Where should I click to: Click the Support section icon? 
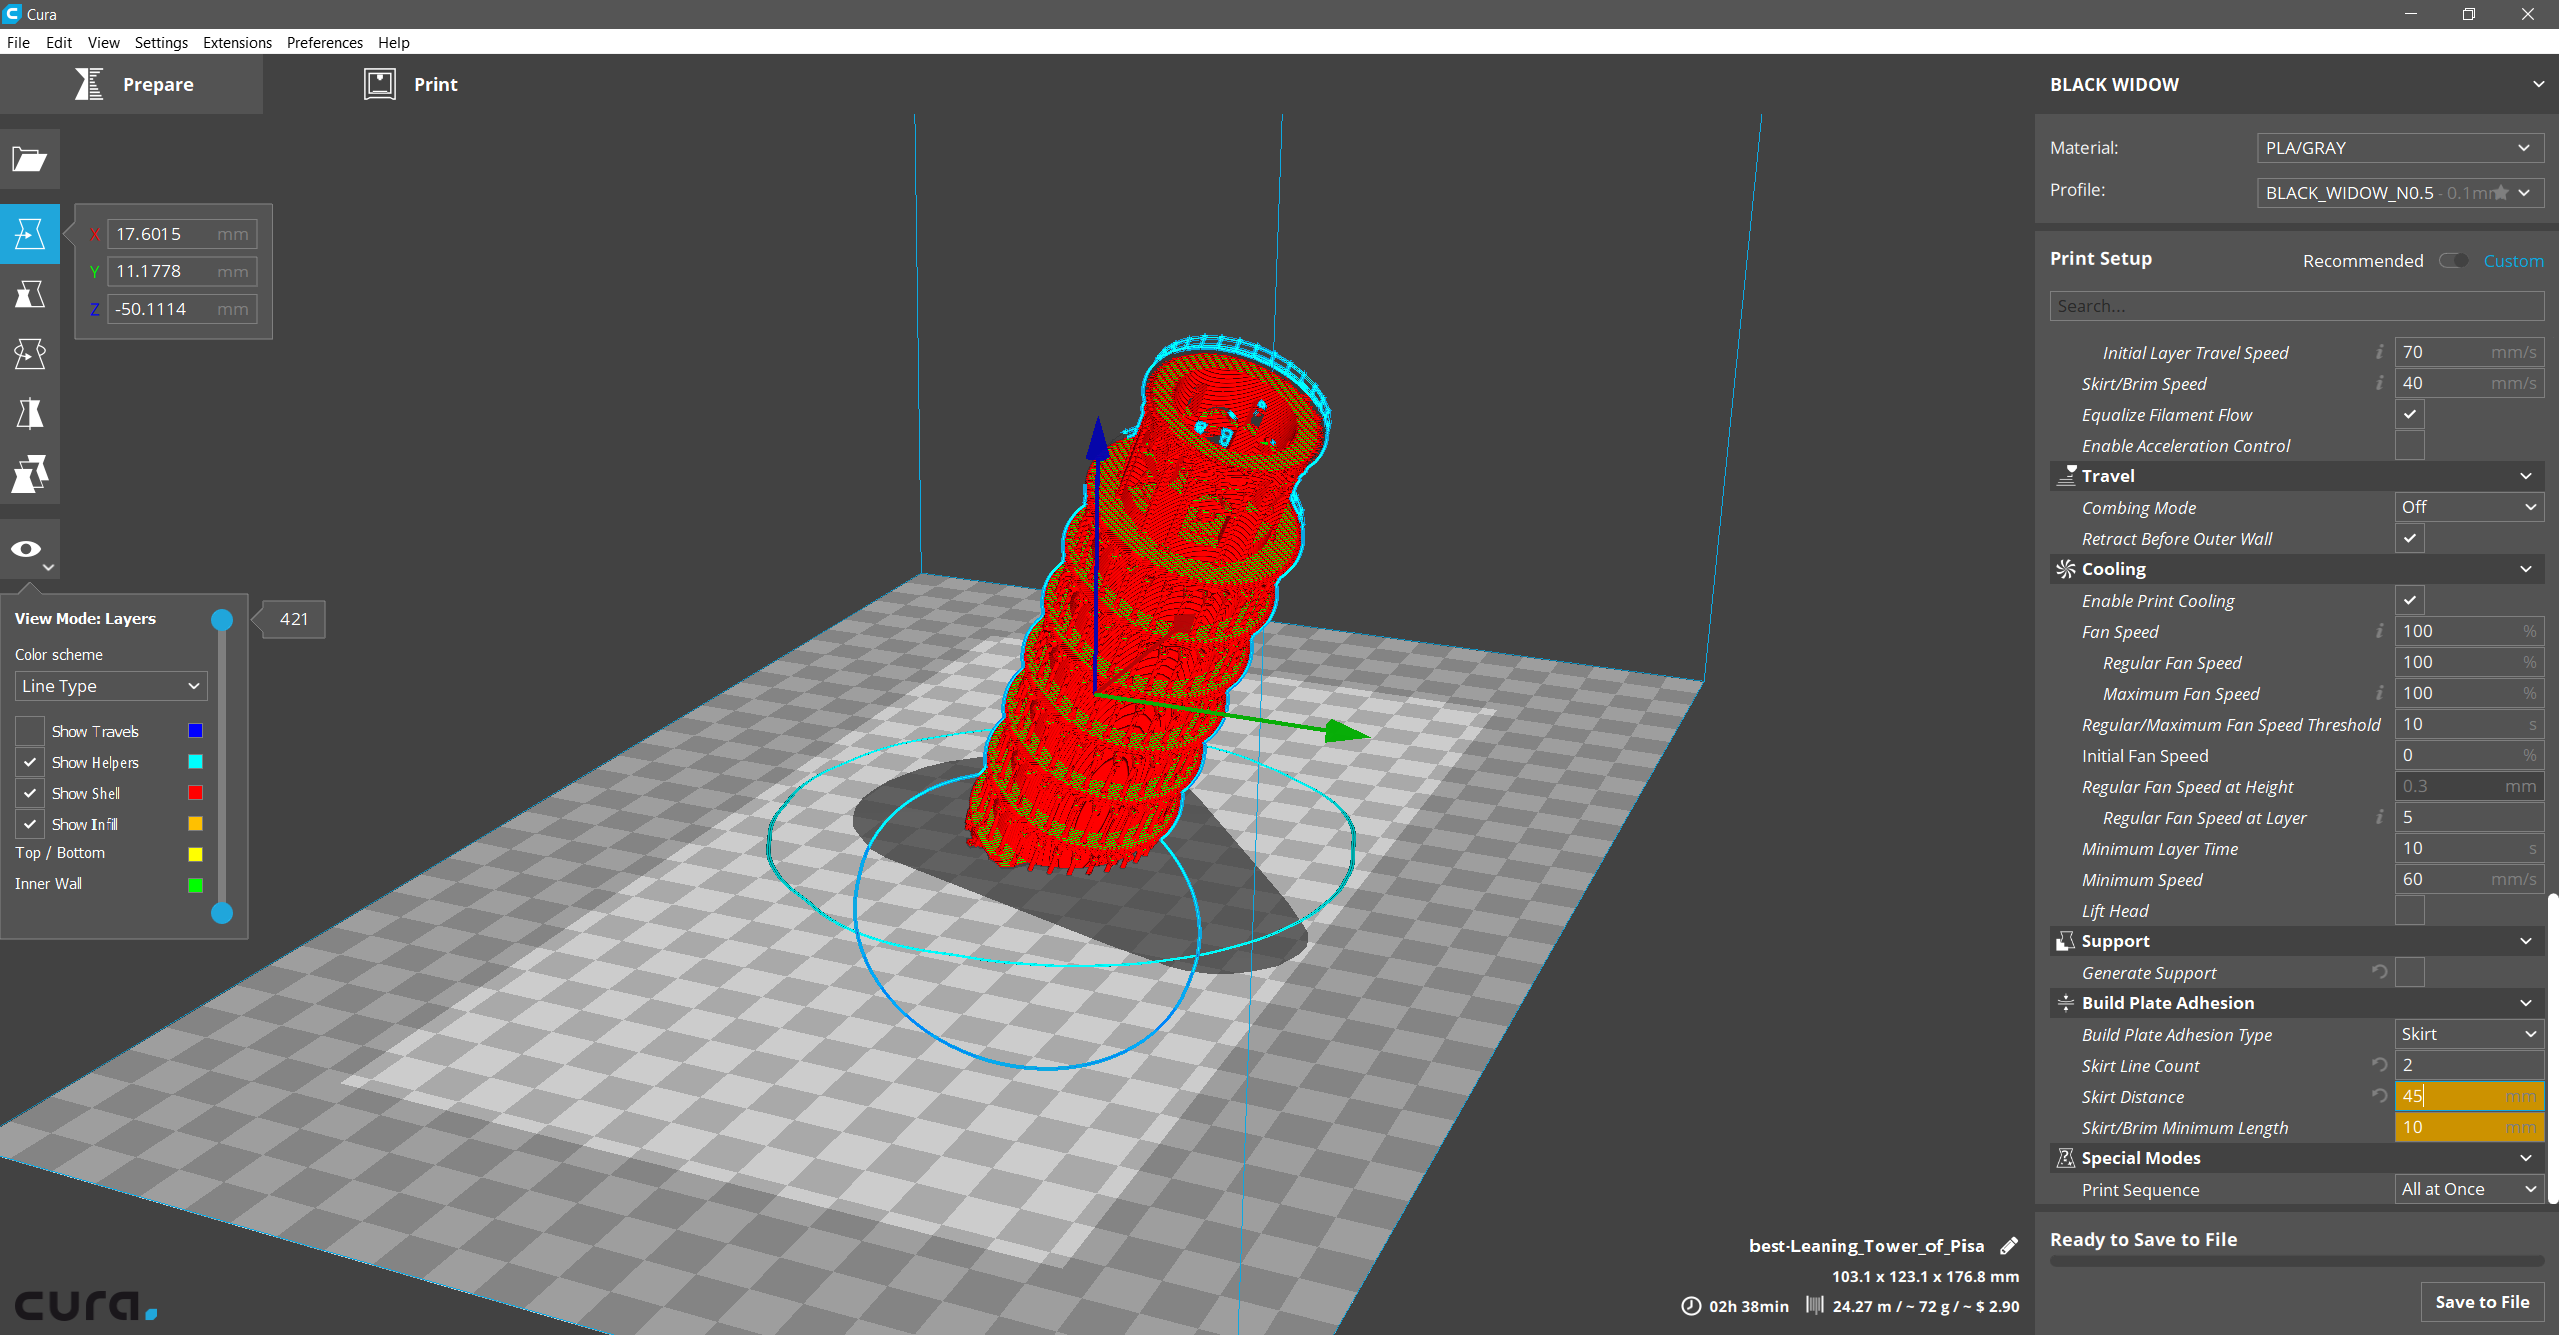(2065, 941)
